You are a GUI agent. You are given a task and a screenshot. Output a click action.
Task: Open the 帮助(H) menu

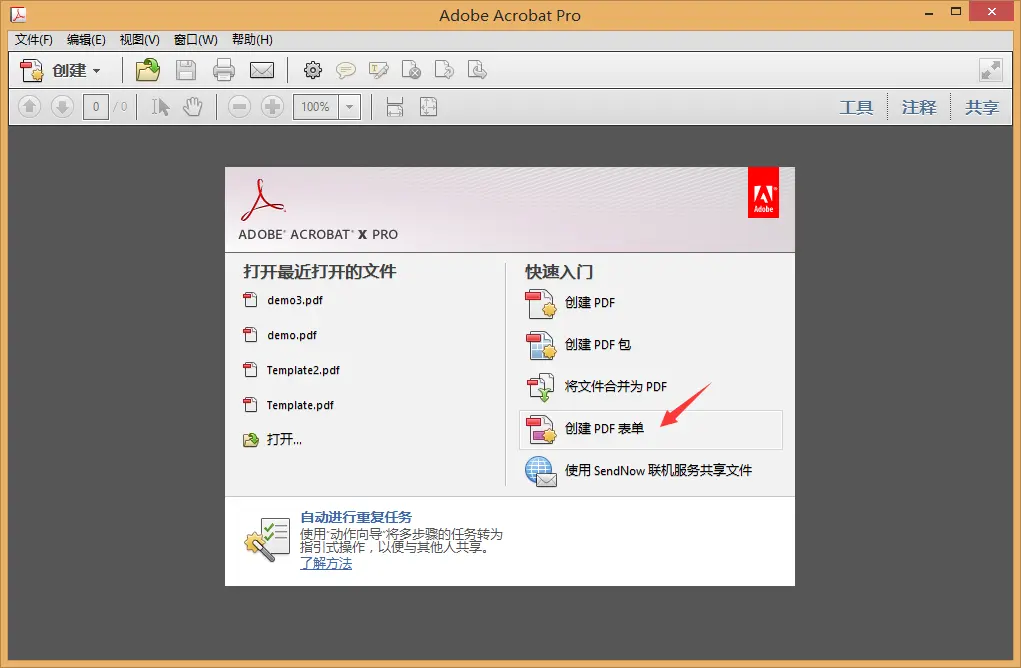click(252, 40)
